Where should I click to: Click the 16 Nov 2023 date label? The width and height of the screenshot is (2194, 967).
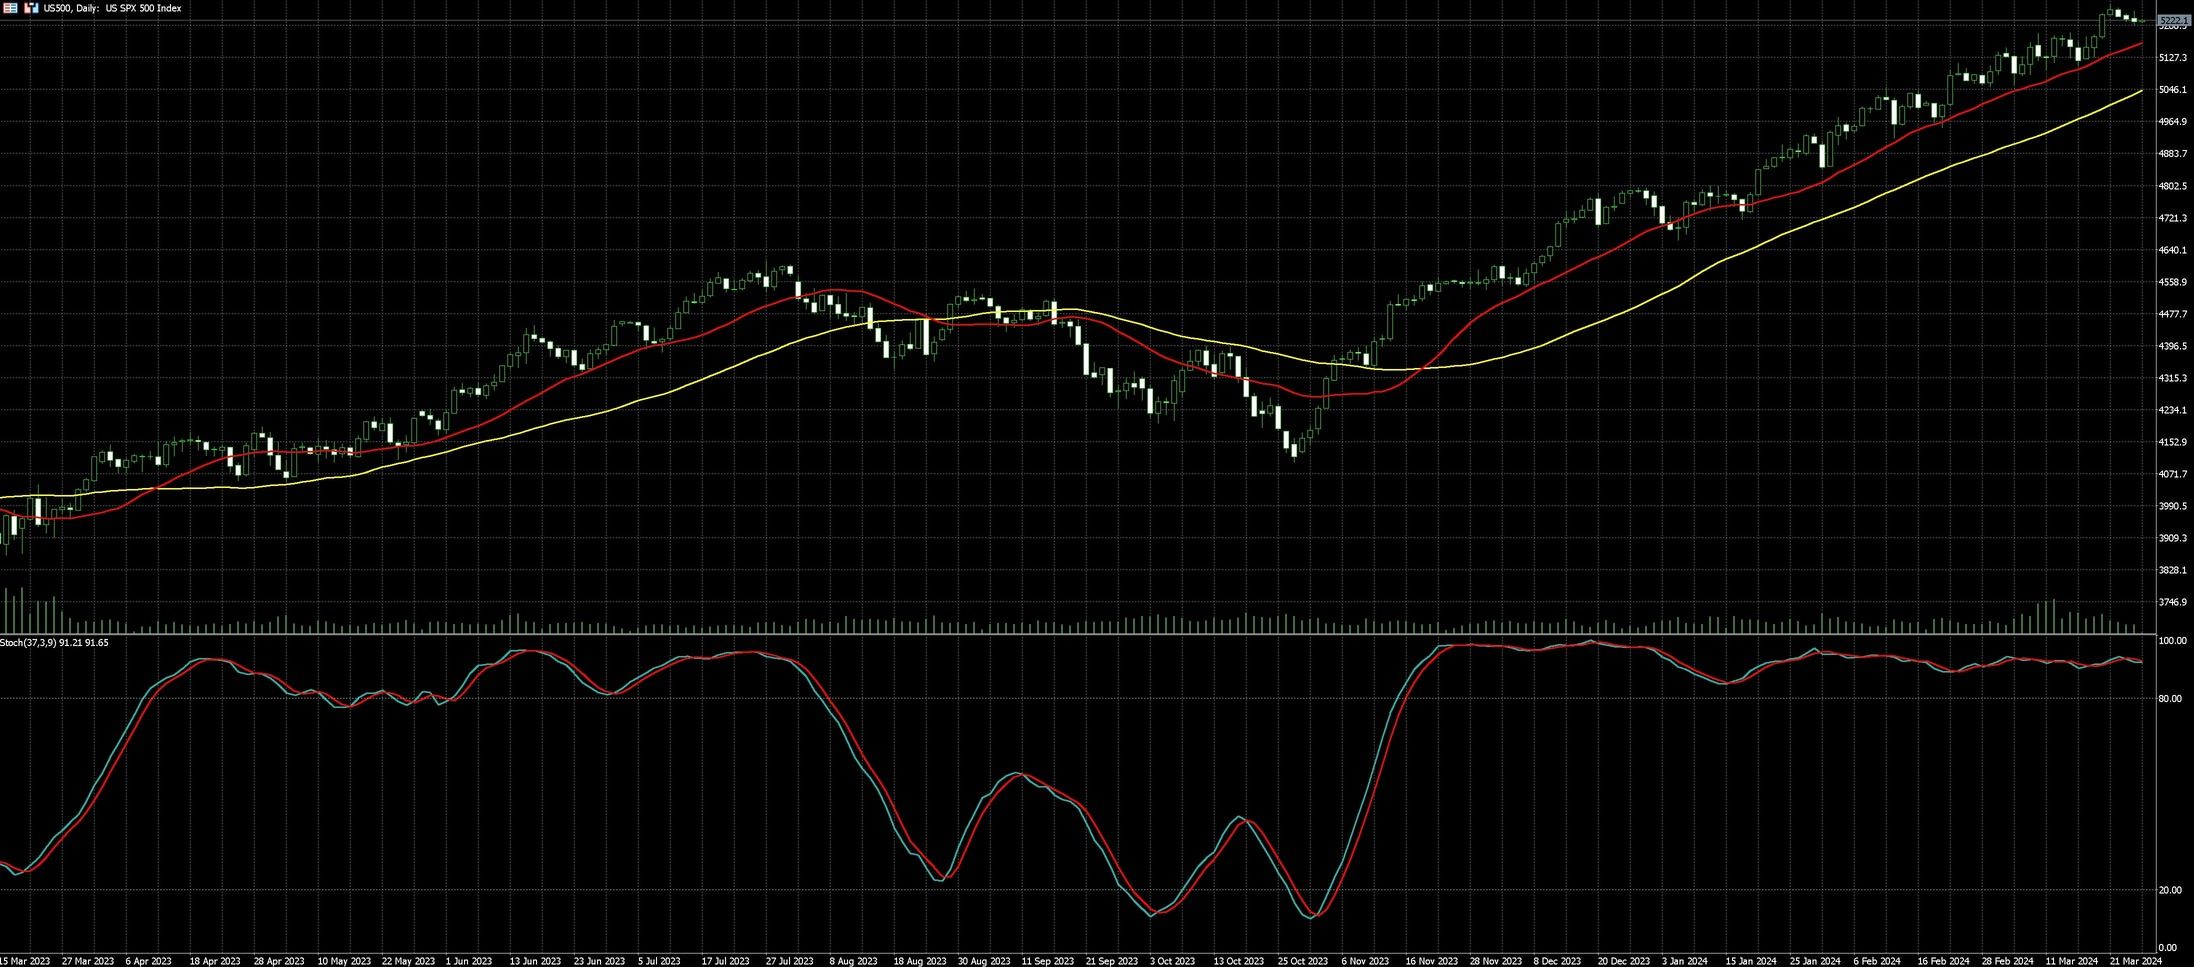coord(1430,961)
